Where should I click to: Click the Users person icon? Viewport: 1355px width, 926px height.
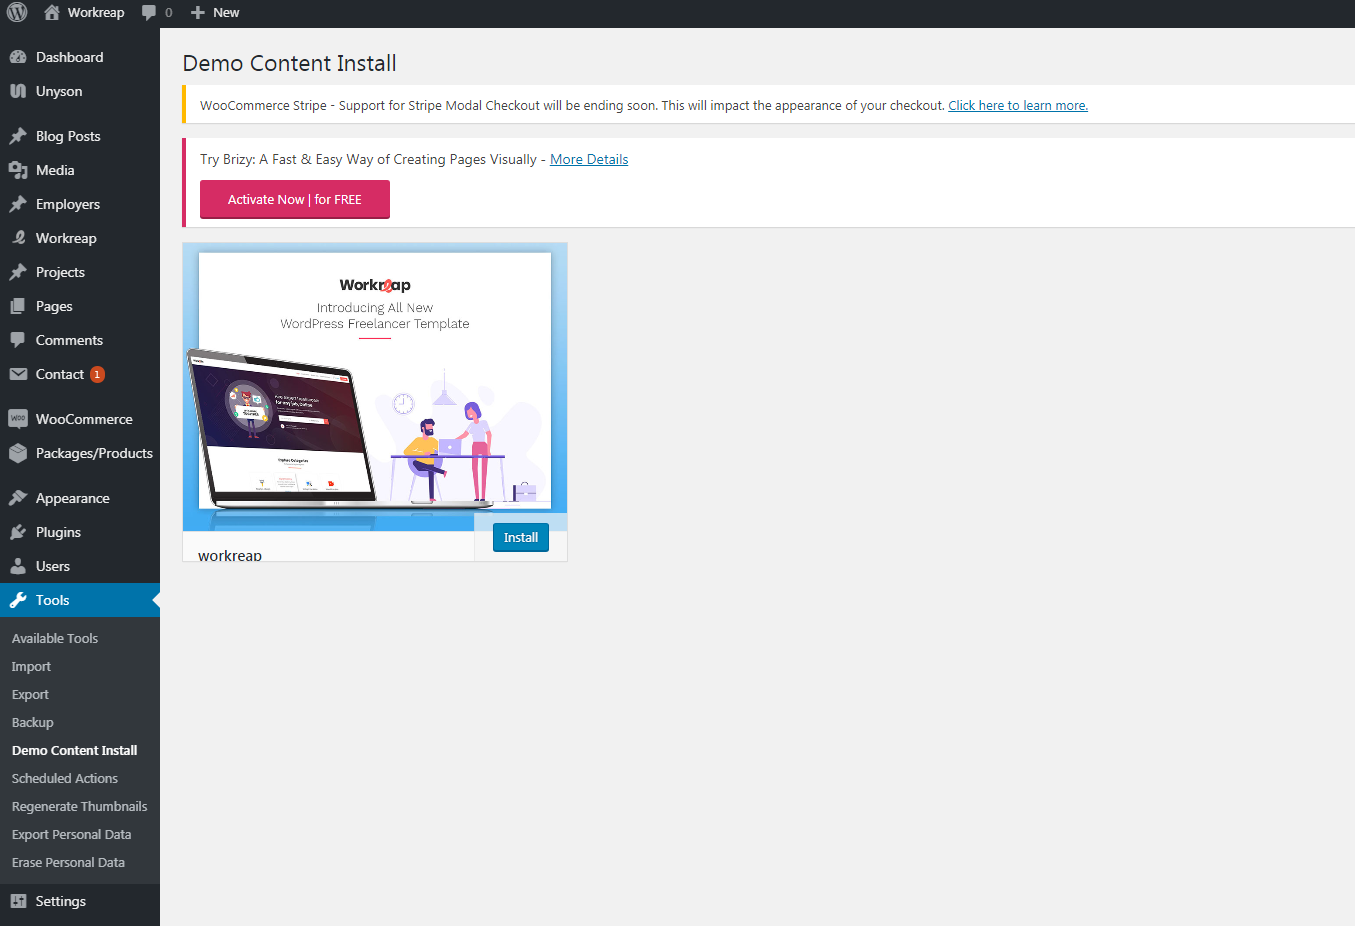pos(18,566)
